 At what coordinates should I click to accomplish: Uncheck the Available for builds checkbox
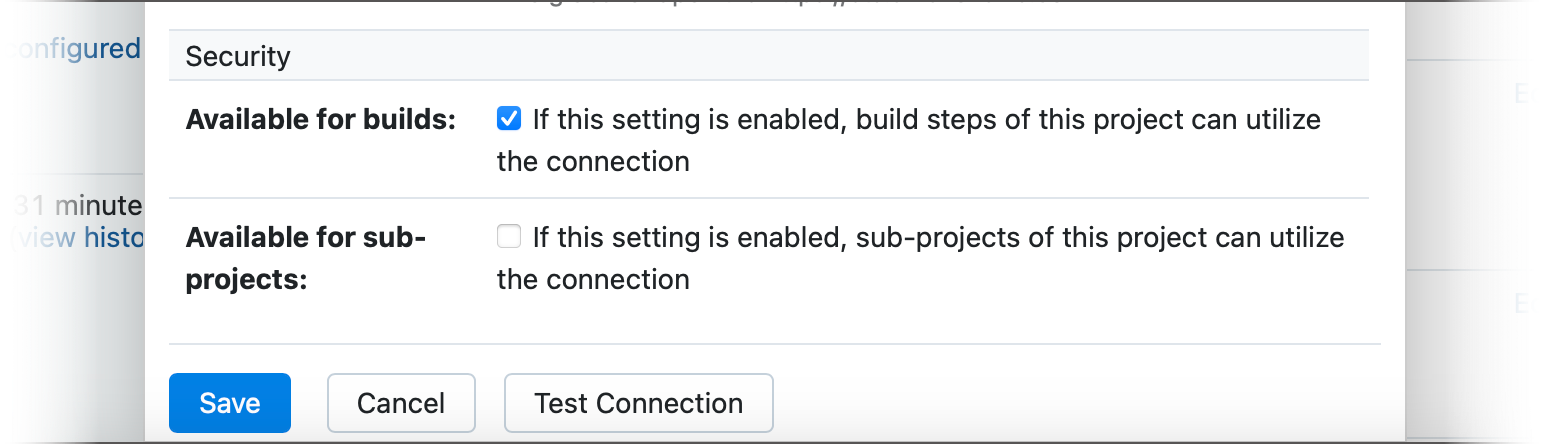point(509,120)
